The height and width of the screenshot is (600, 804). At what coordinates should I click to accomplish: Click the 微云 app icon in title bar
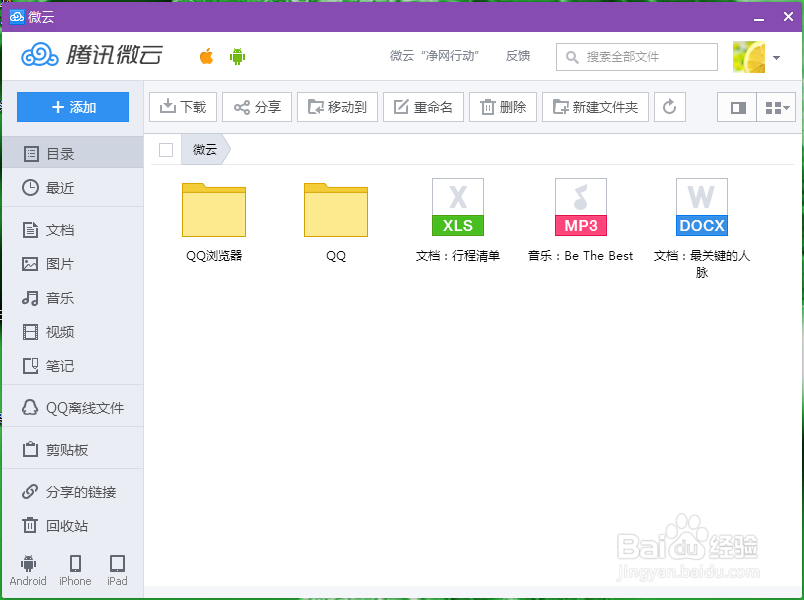(17, 17)
